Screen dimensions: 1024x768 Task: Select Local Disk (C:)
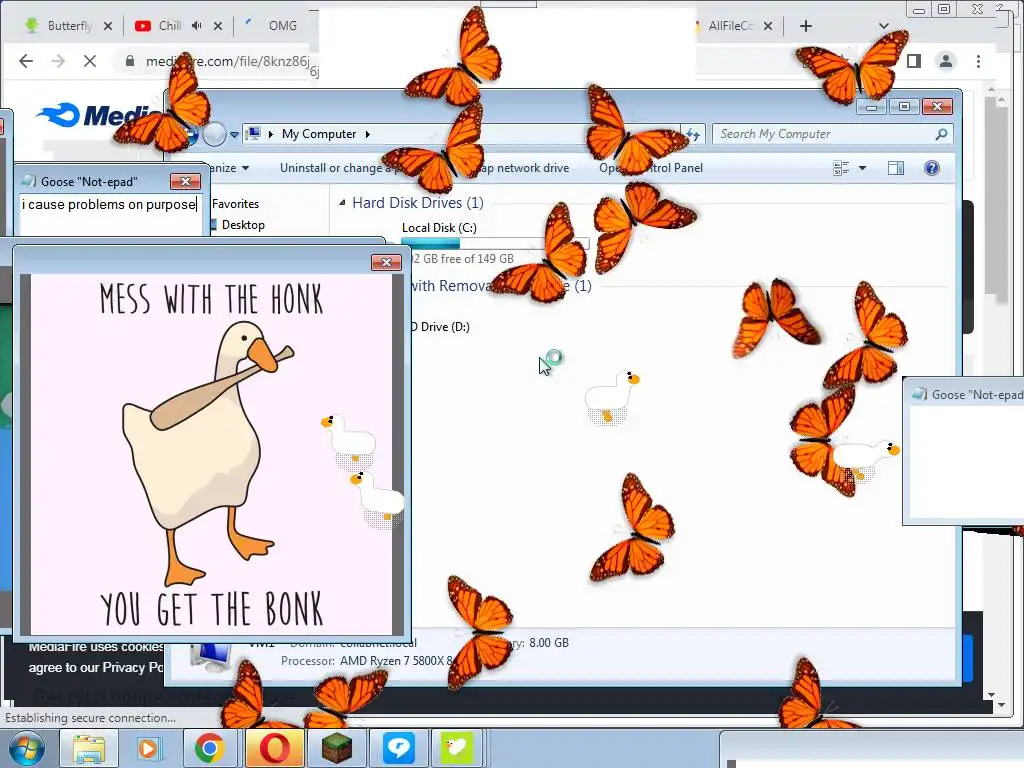click(439, 228)
